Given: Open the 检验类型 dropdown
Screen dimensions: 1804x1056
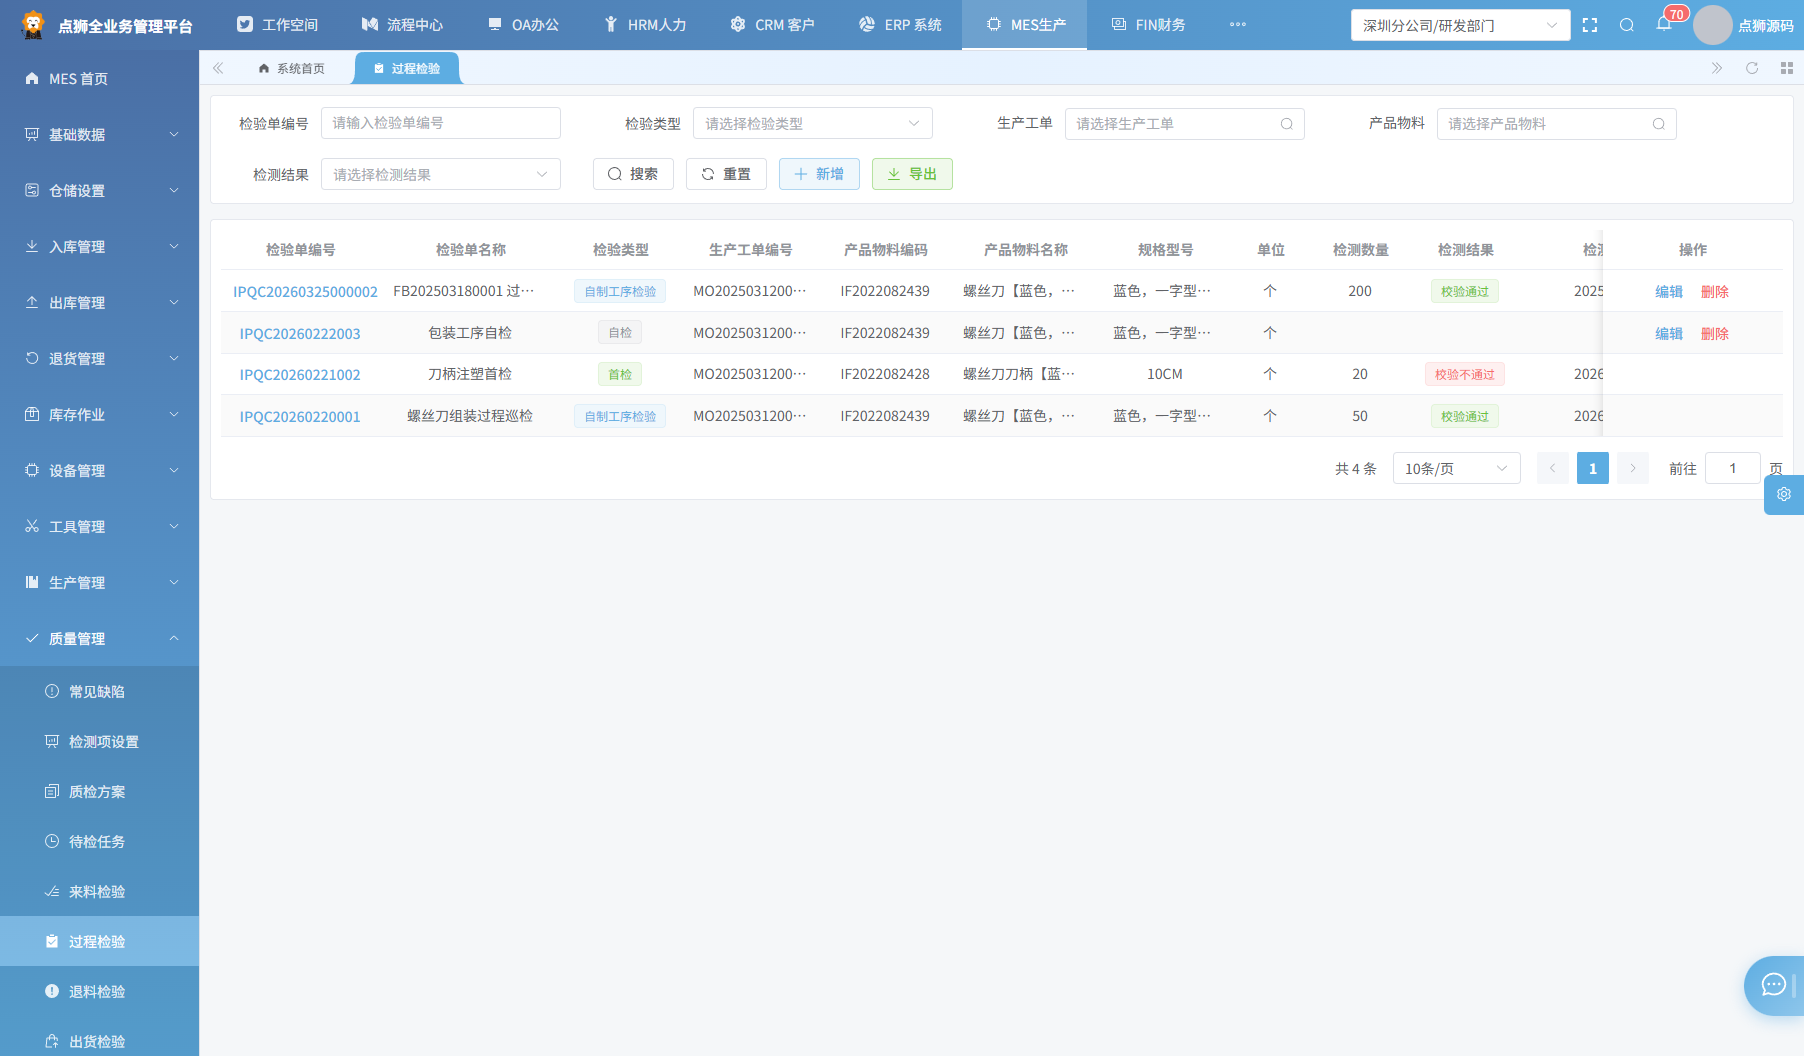Looking at the screenshot, I should (x=812, y=124).
